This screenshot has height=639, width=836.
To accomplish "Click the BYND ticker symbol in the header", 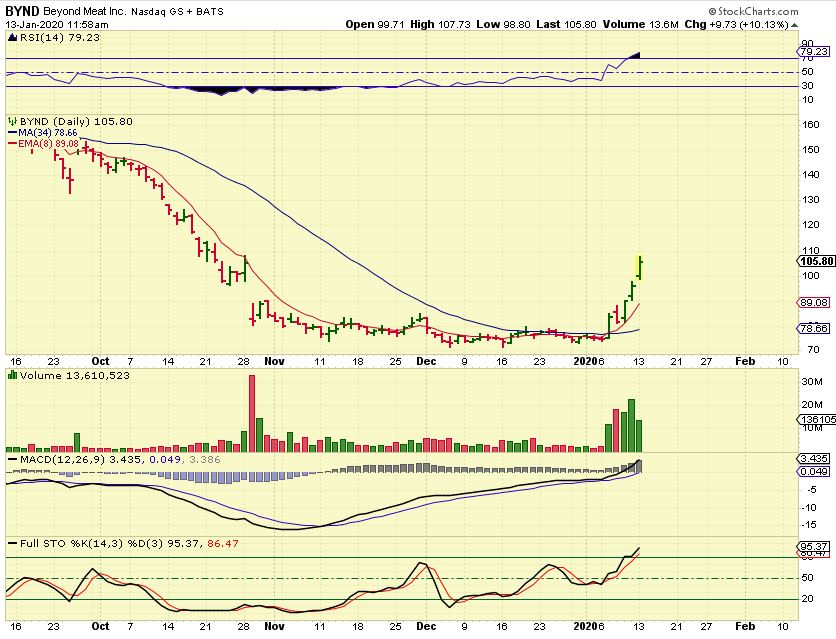I will (x=22, y=11).
